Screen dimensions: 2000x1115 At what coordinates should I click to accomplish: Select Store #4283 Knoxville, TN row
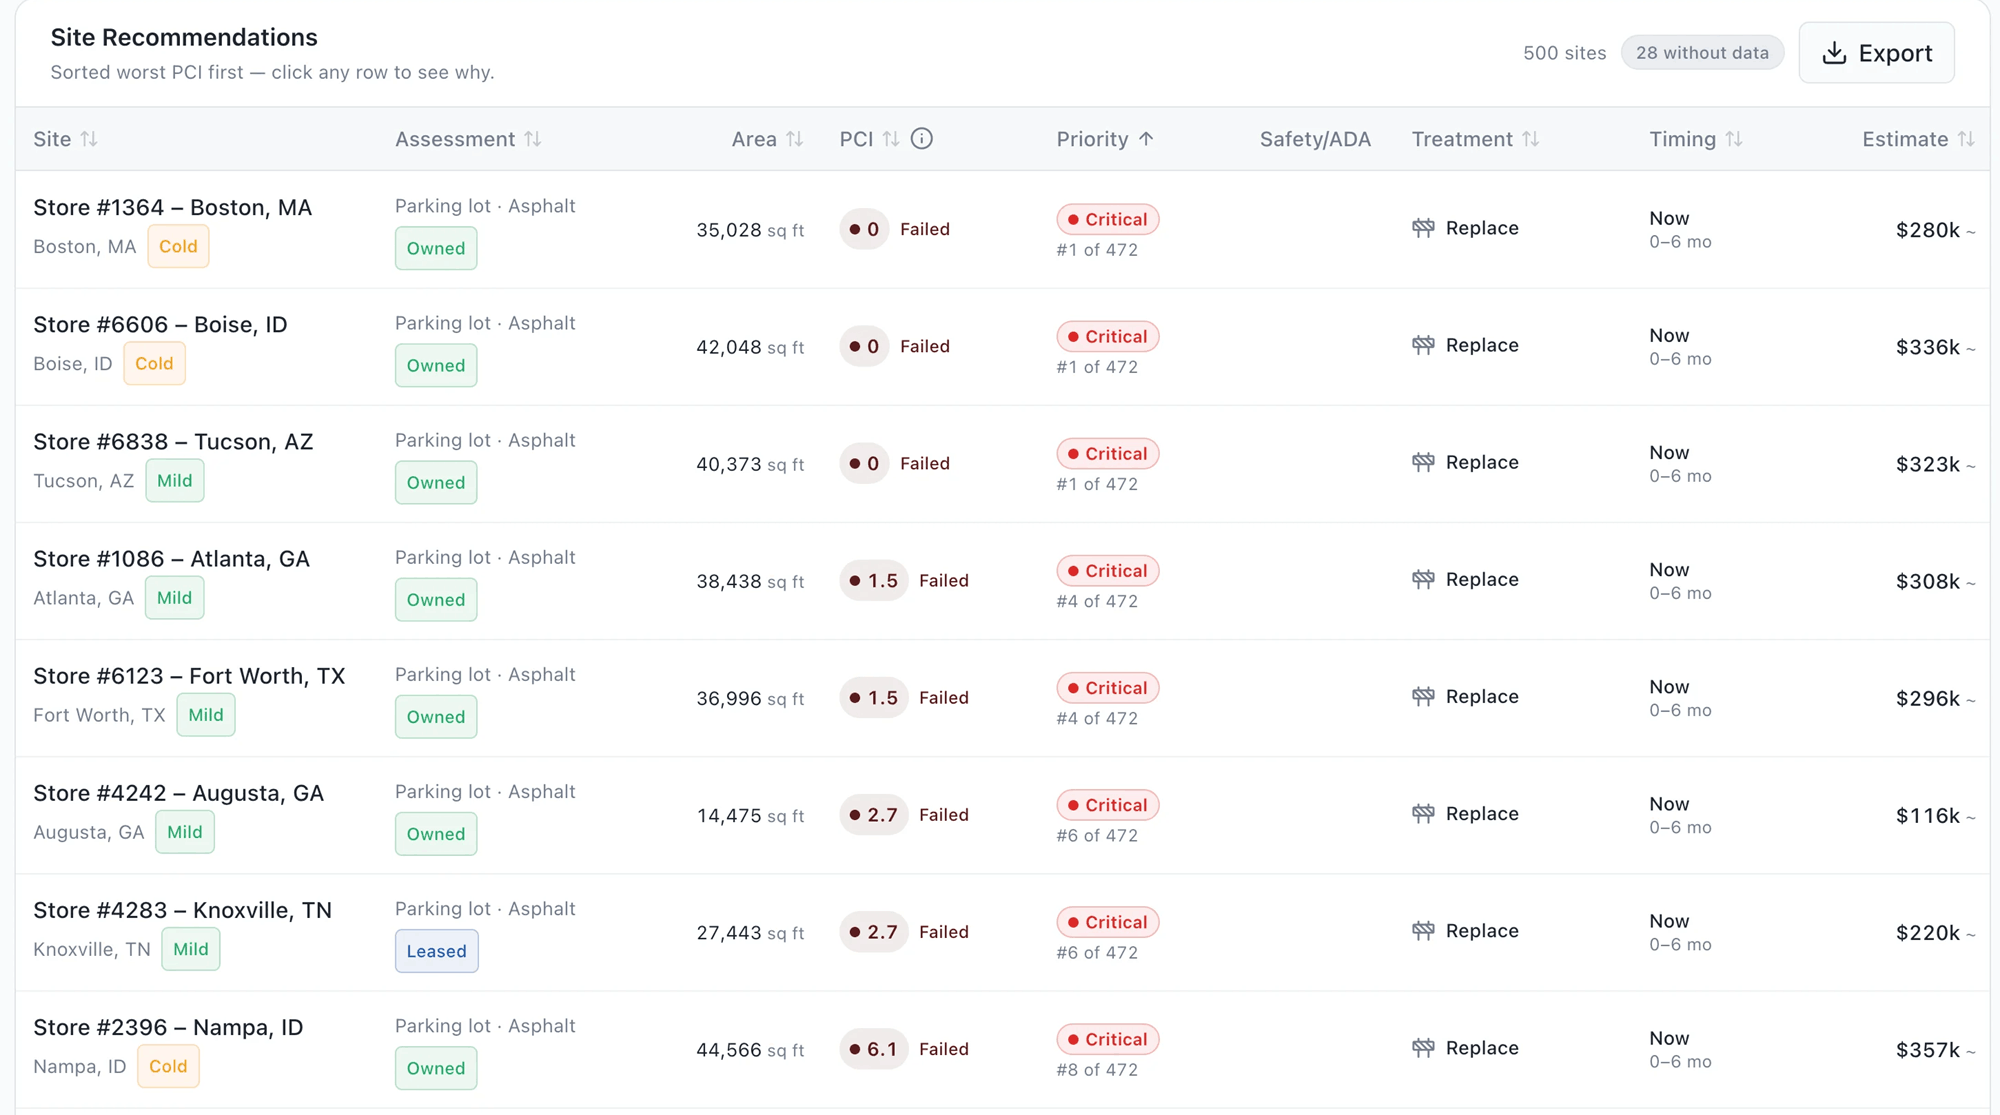[1002, 932]
